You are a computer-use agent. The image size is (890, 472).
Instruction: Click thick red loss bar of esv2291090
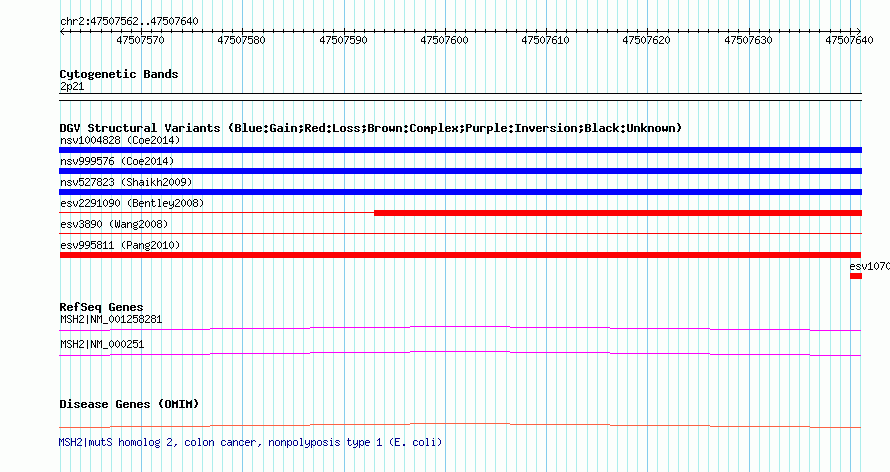(x=618, y=213)
